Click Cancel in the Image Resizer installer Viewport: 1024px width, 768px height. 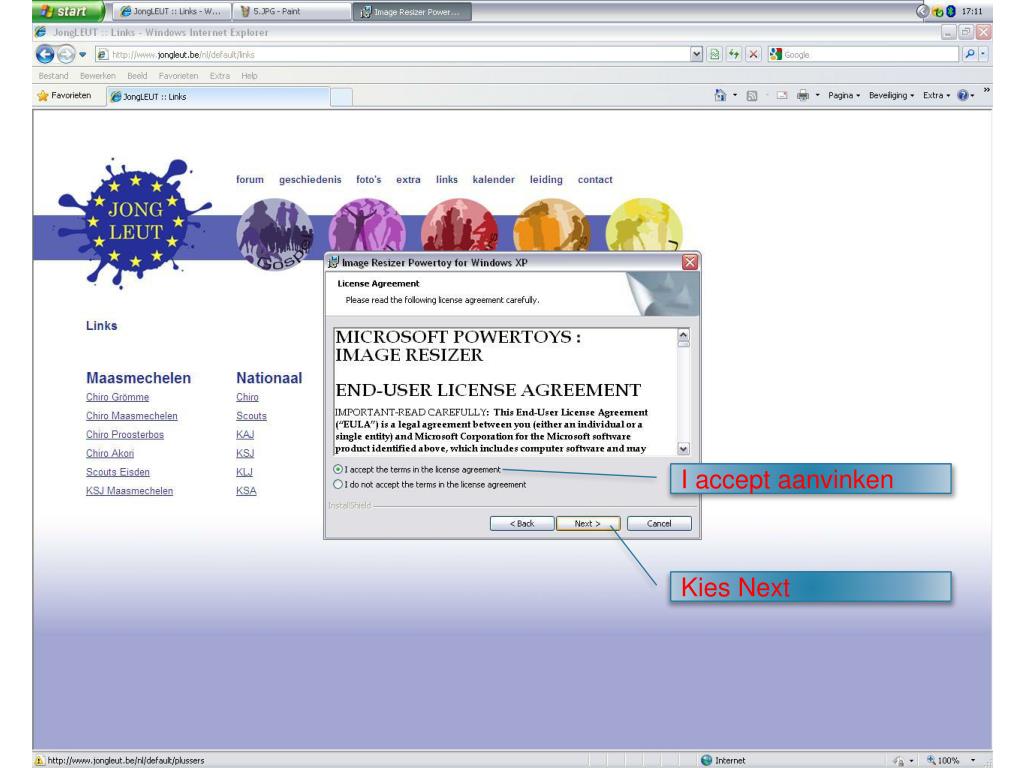pos(659,524)
